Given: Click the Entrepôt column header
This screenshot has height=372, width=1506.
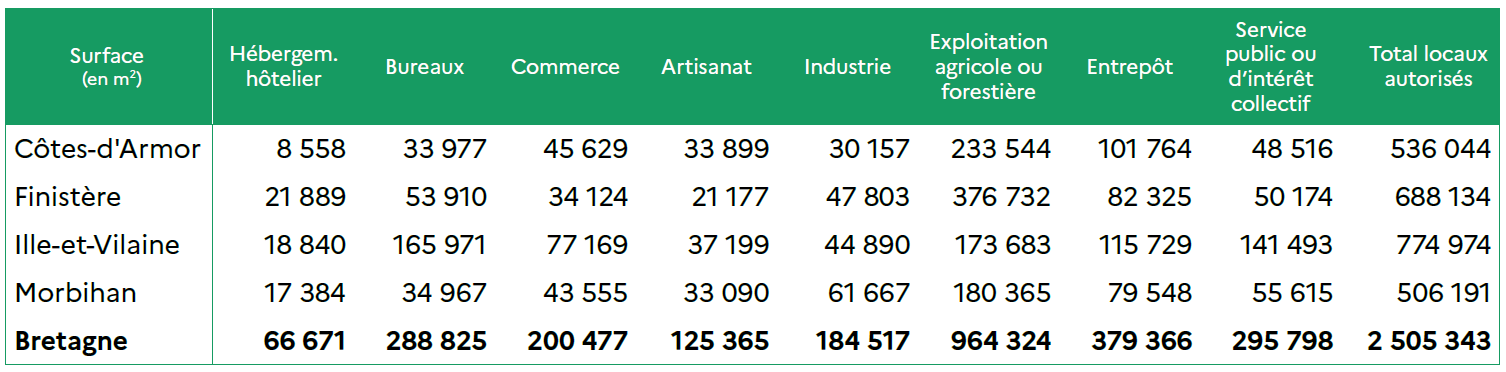Looking at the screenshot, I should [x=1130, y=67].
